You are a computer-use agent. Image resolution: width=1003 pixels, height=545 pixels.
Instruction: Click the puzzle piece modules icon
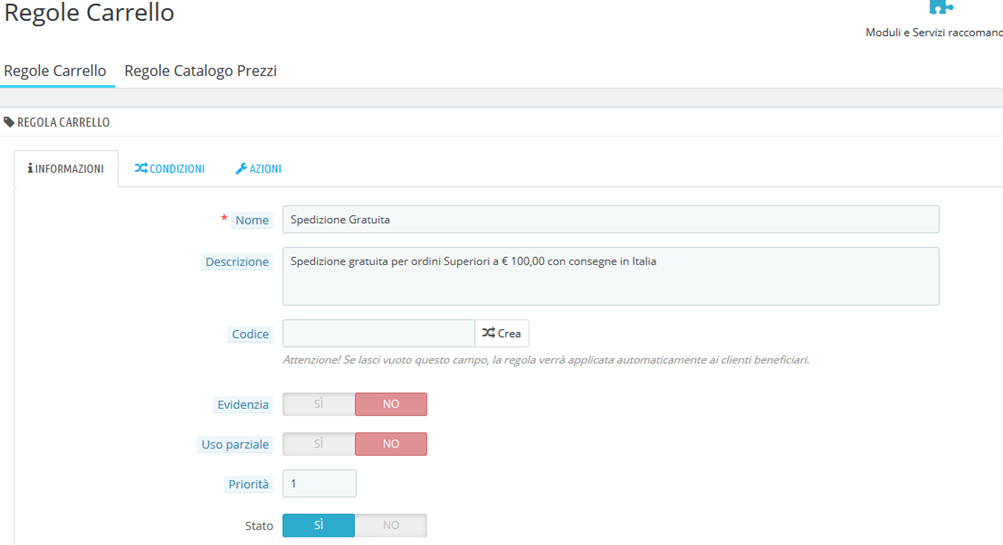click(x=941, y=7)
